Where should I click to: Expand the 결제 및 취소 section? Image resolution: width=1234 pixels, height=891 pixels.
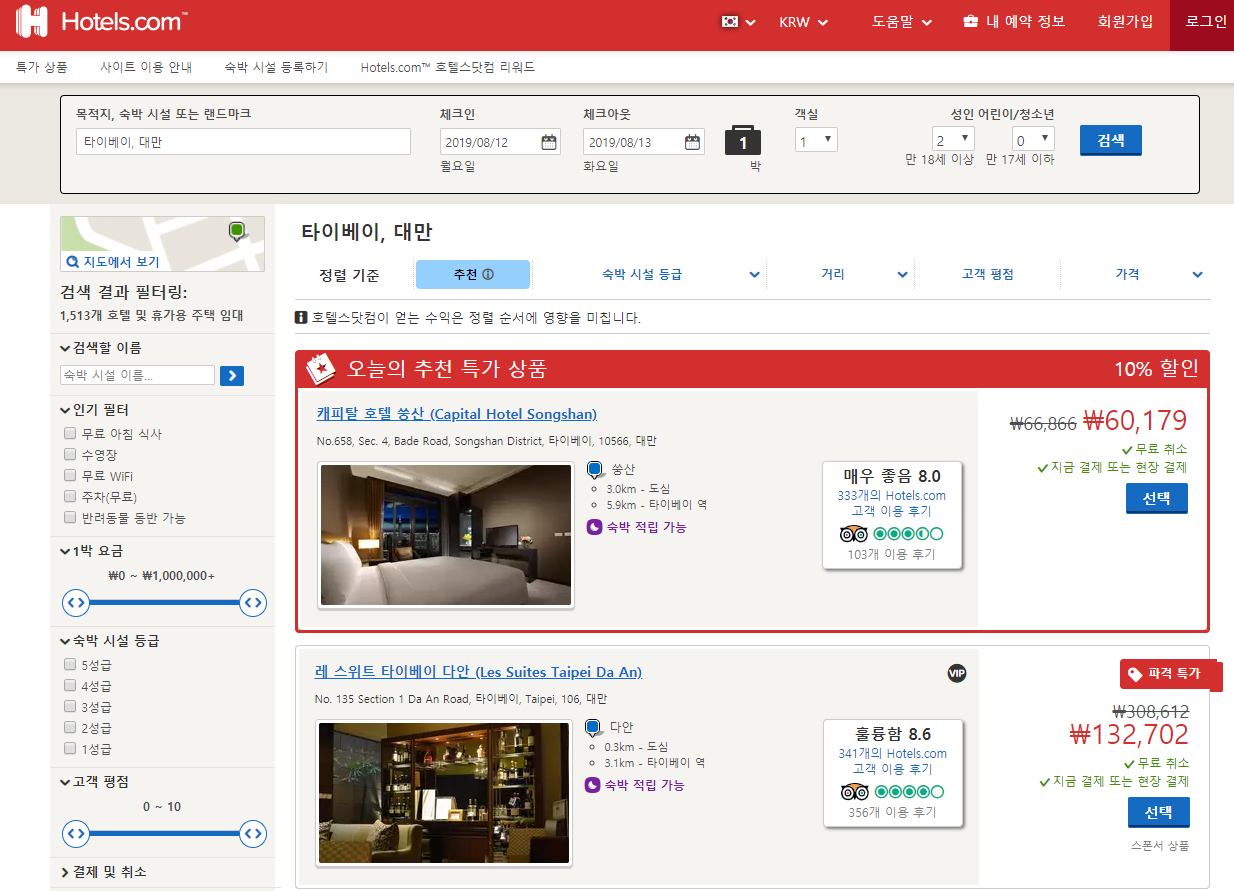(104, 872)
